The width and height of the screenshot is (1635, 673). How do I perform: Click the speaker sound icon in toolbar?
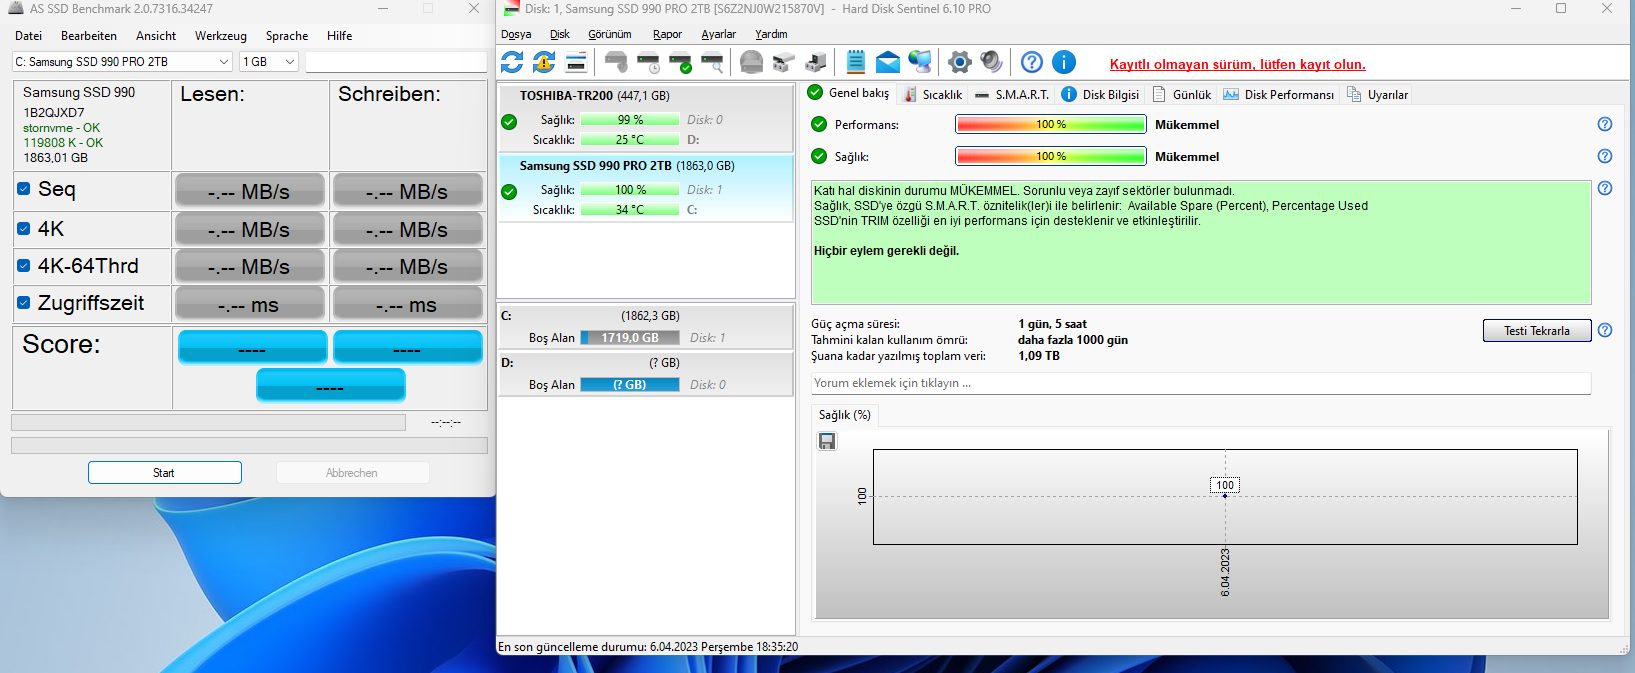point(991,62)
